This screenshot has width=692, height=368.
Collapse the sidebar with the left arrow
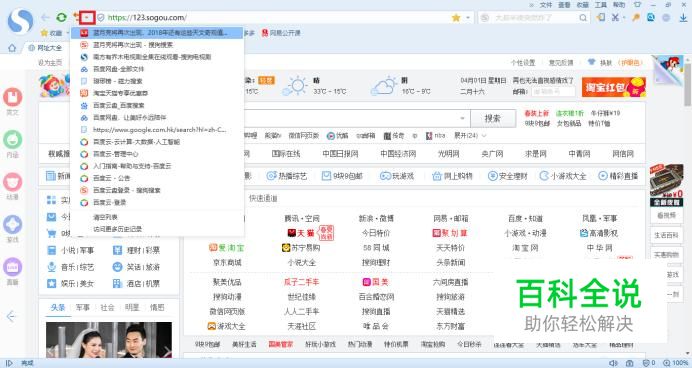click(x=11, y=316)
